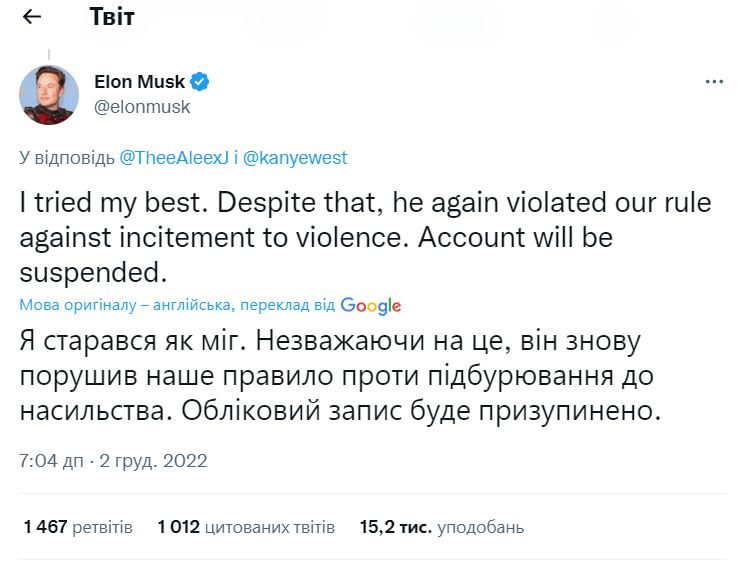Image resolution: width=739 pixels, height=562 pixels.
Task: Click the Google logo in translation note
Action: pyautogui.click(x=370, y=306)
